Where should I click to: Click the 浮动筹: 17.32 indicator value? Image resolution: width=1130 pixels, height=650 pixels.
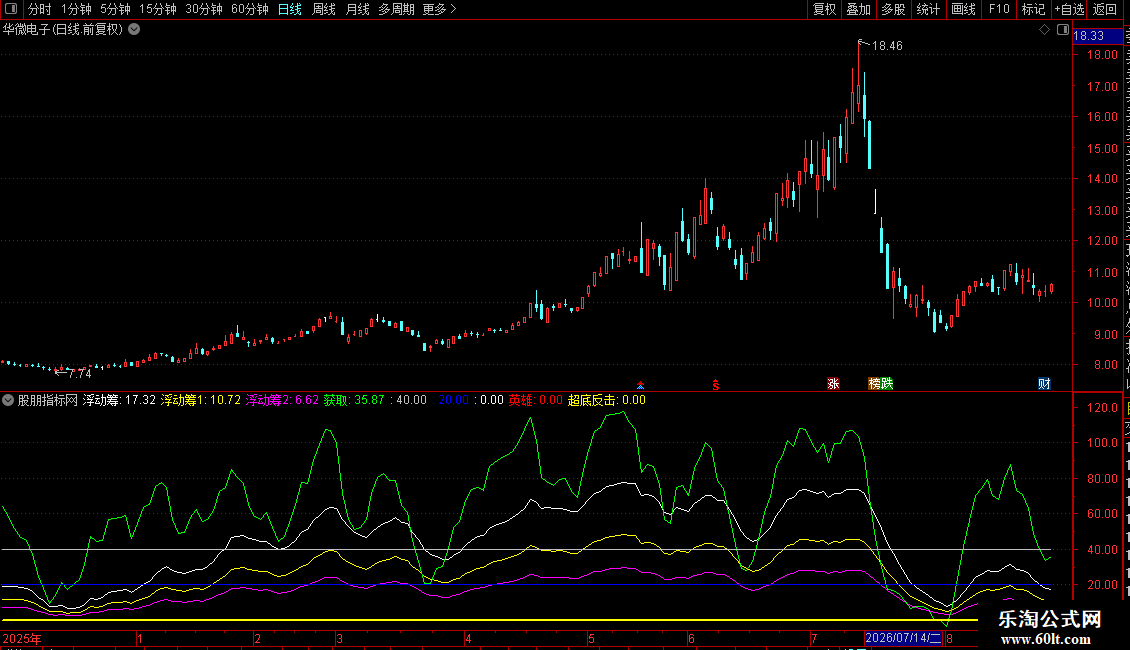119,400
